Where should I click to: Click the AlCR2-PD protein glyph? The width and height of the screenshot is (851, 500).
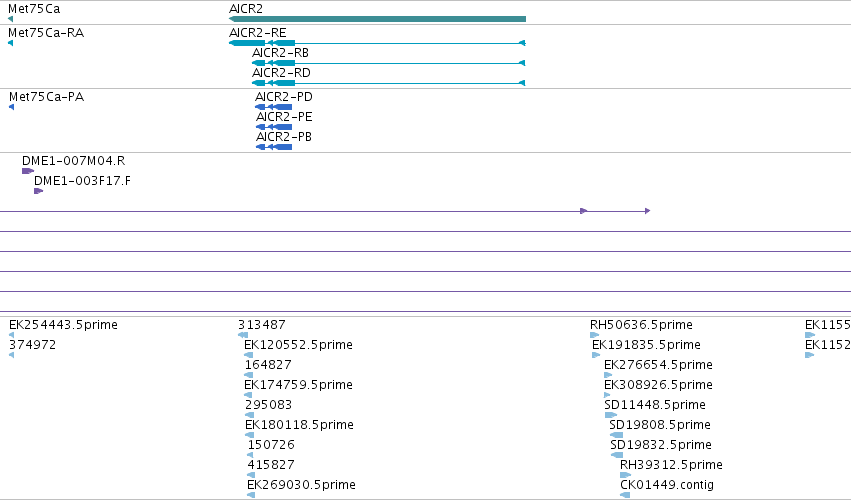tap(274, 107)
